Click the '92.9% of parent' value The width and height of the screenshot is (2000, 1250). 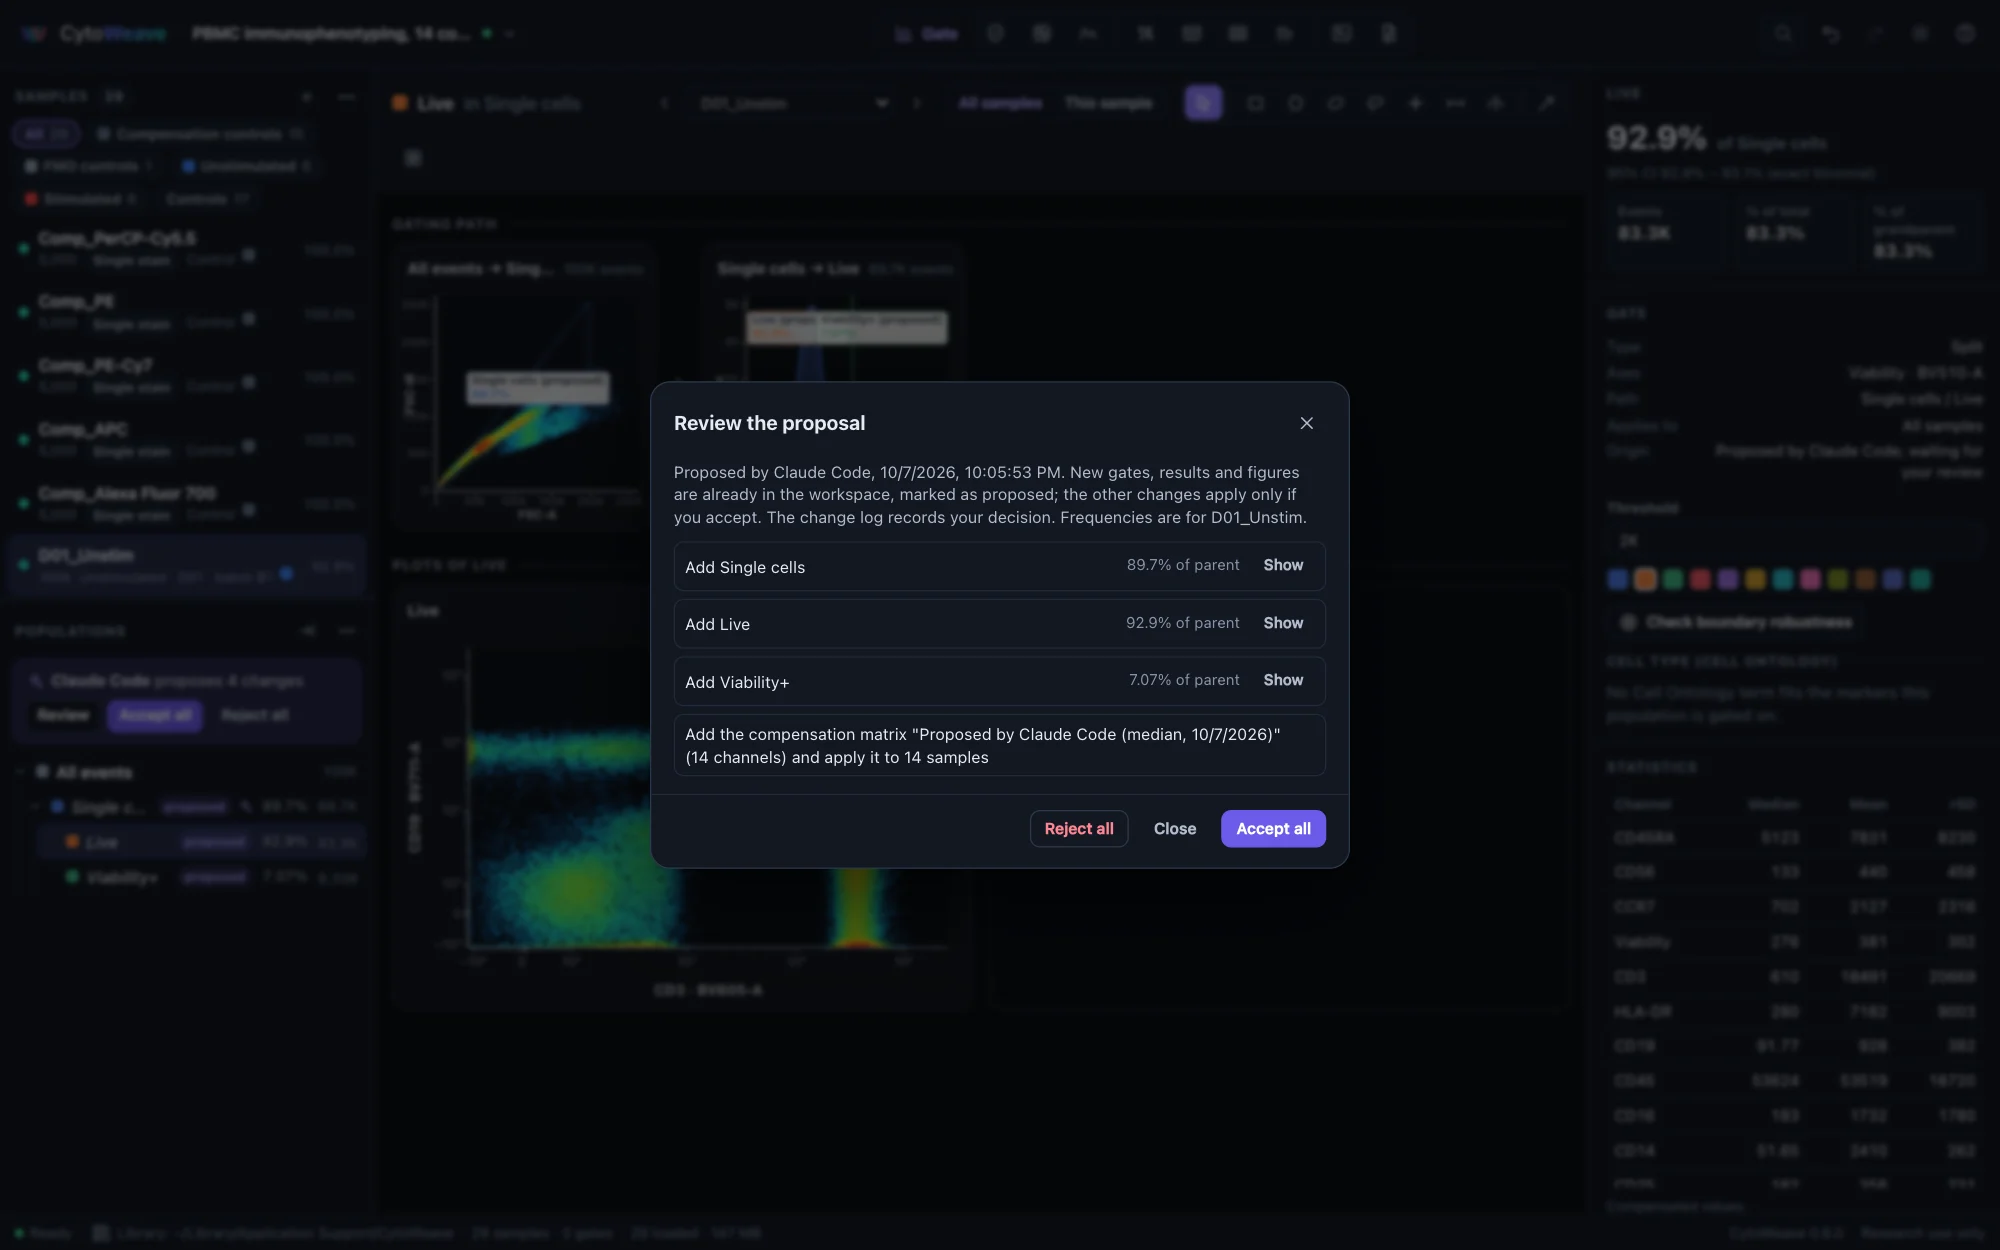(1183, 623)
